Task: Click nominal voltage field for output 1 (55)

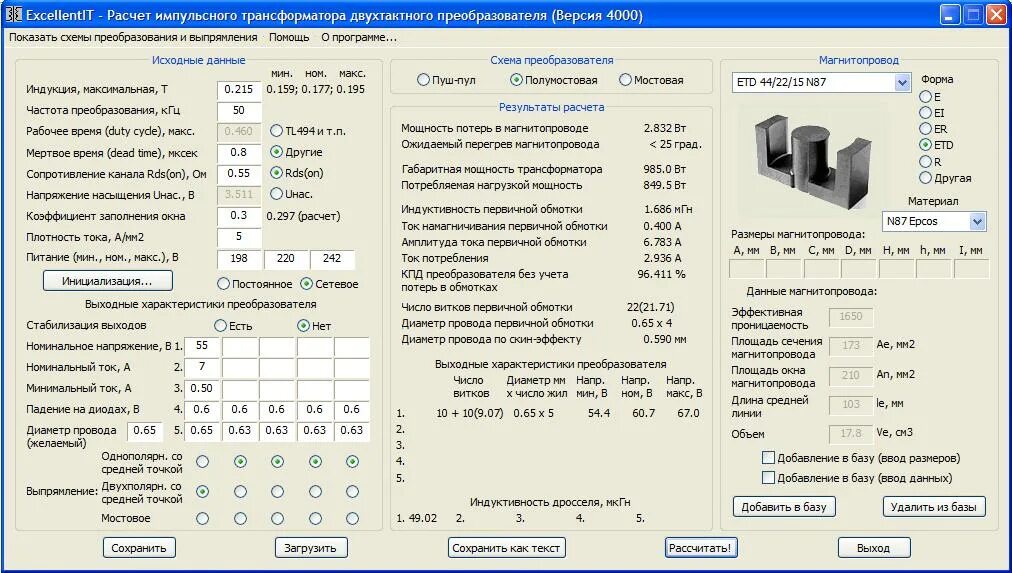Action: point(202,346)
